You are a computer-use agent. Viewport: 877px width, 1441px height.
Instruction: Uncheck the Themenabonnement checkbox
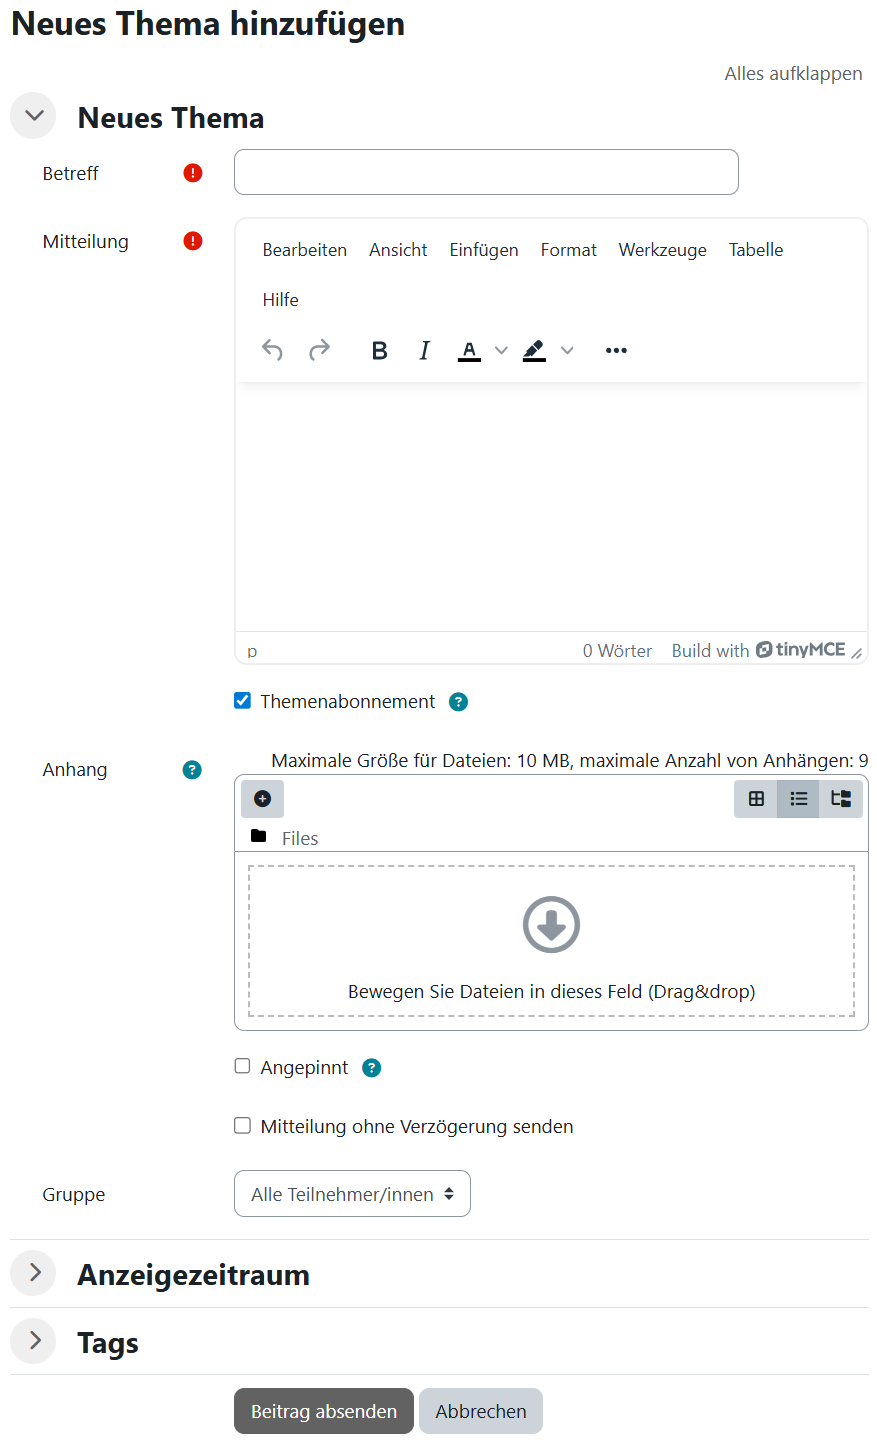242,701
